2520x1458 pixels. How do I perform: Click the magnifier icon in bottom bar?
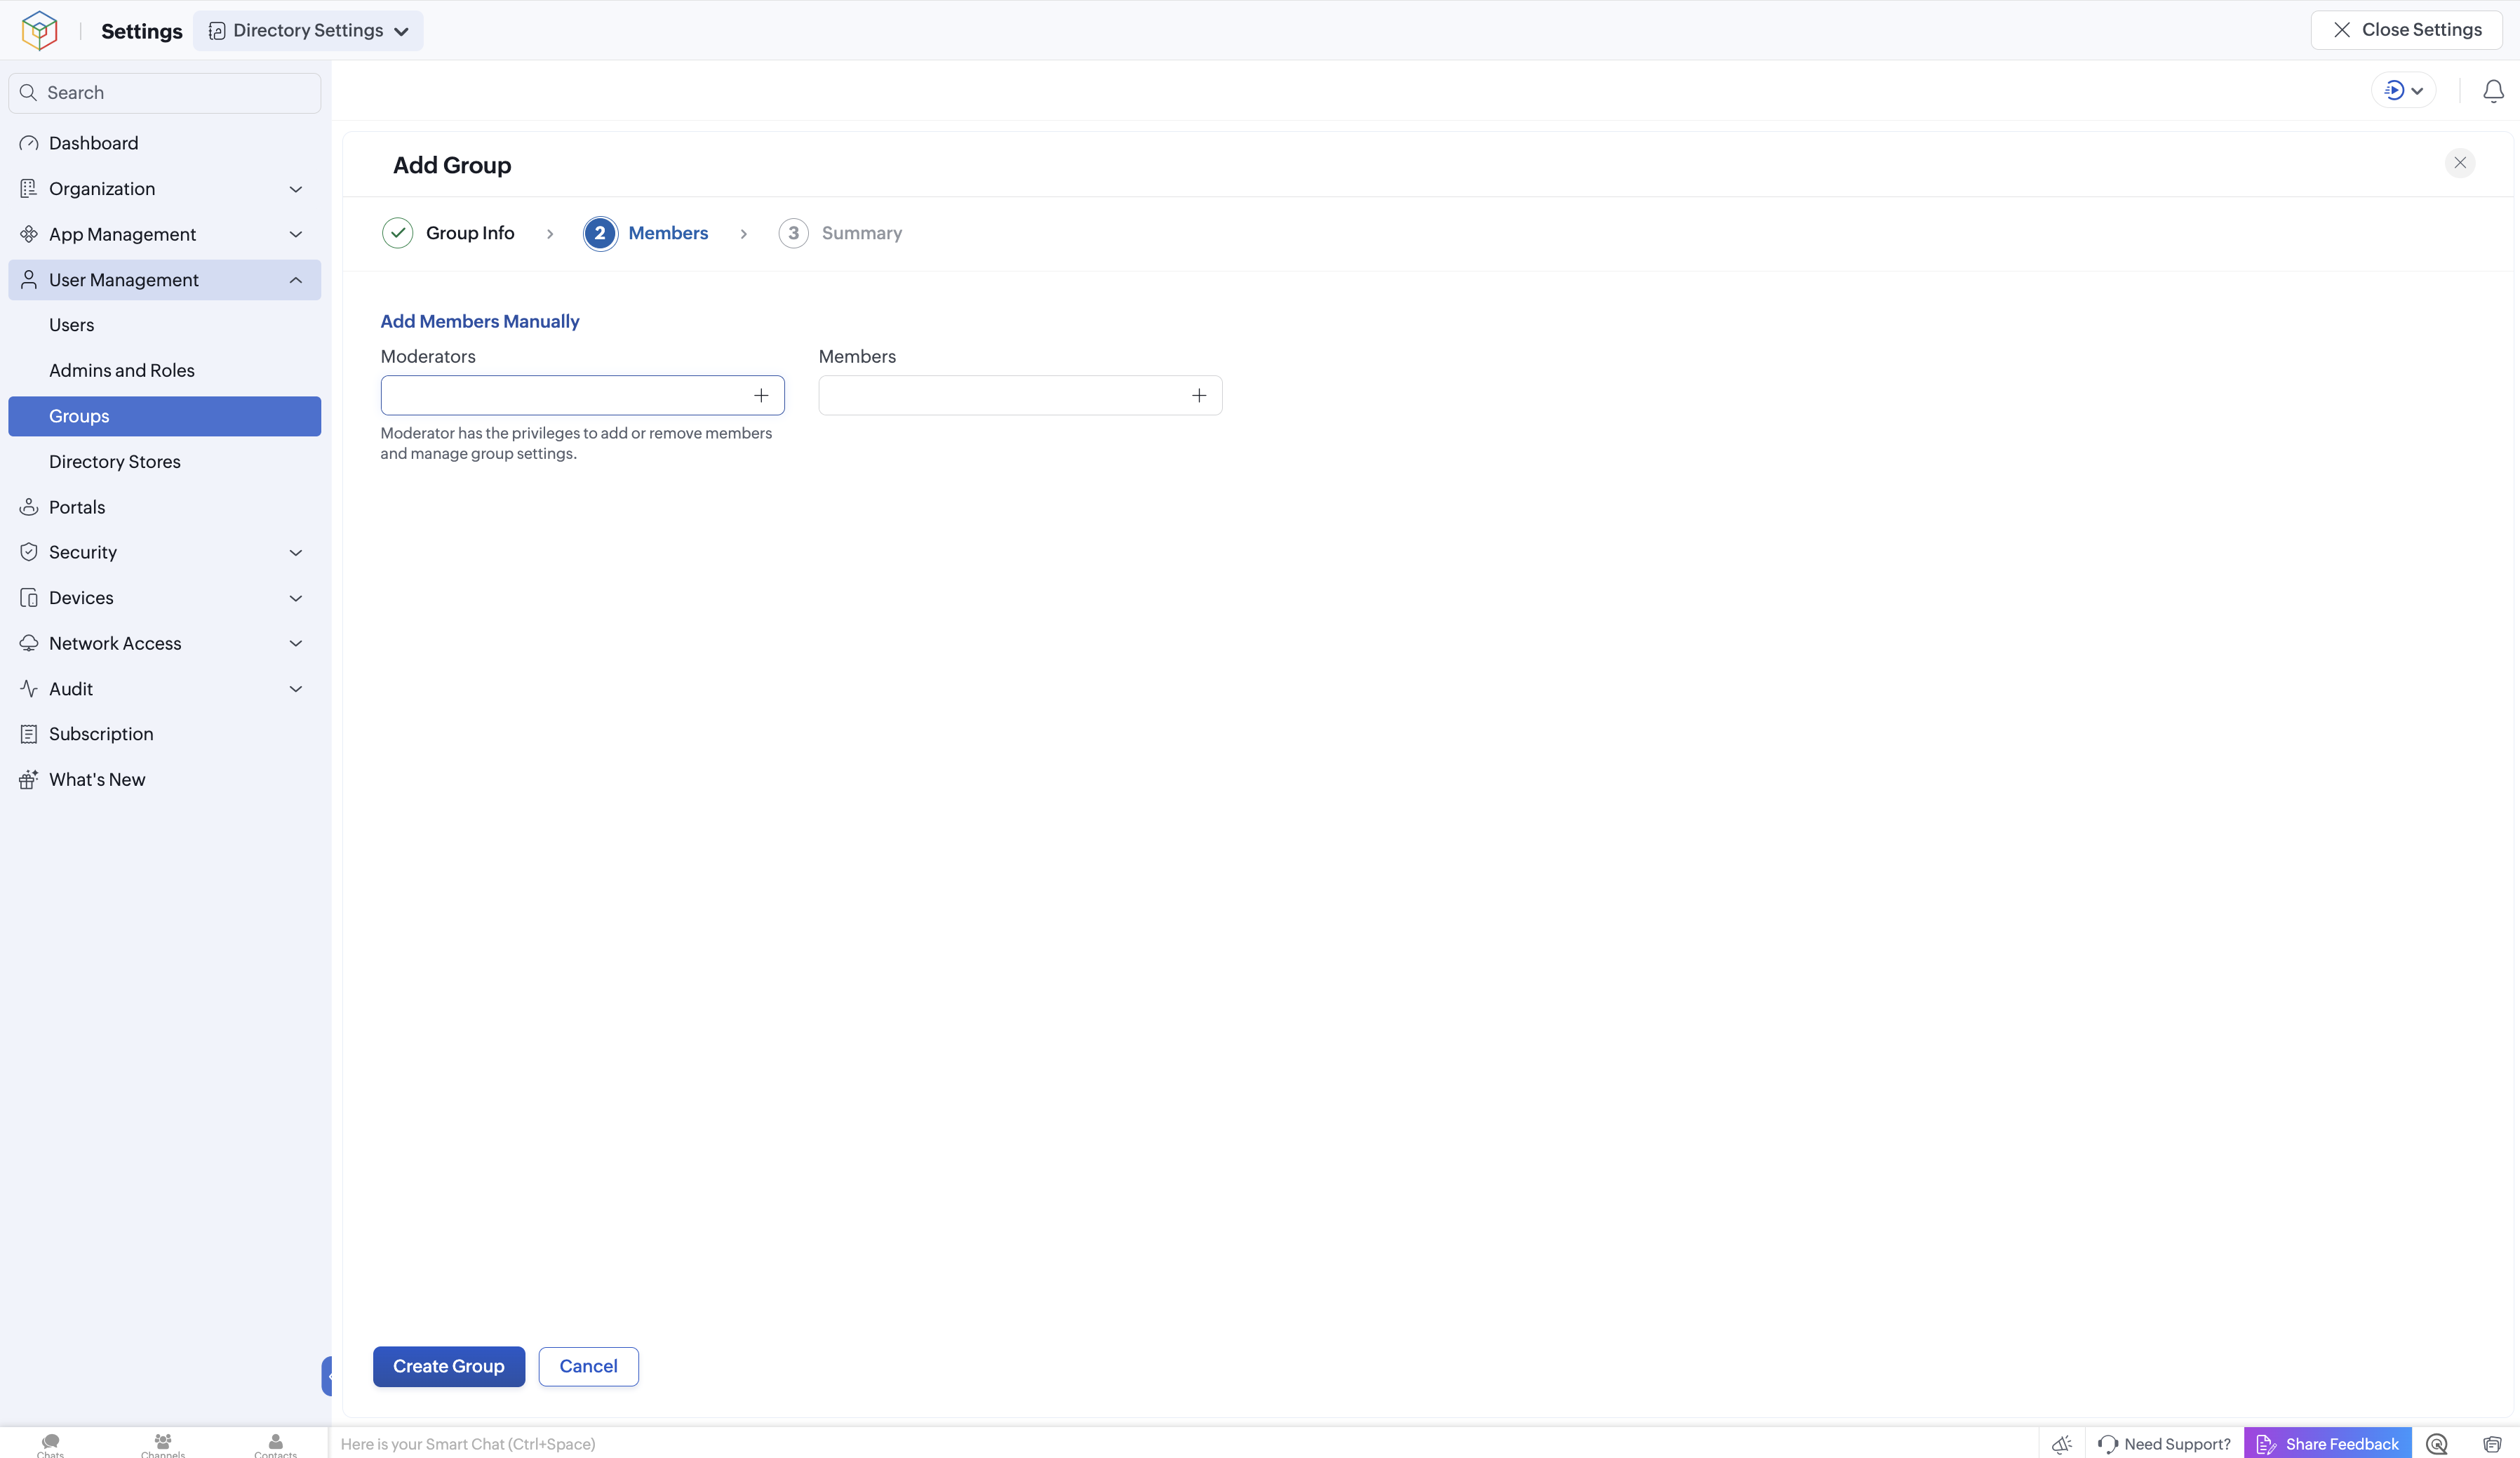point(2437,1444)
